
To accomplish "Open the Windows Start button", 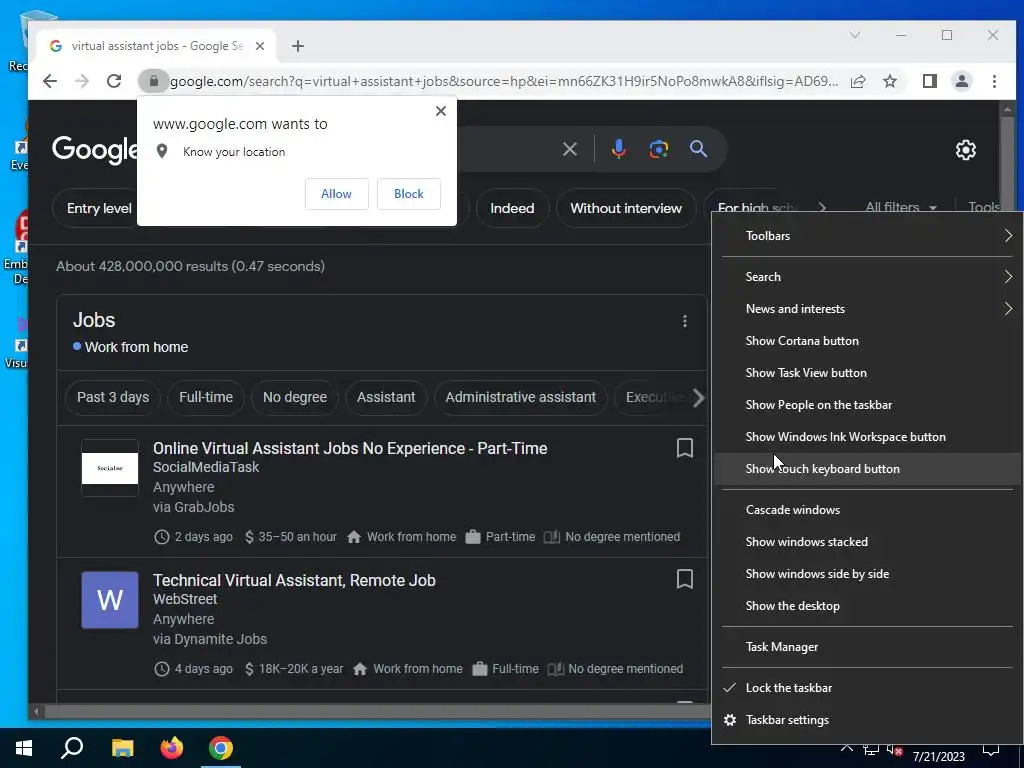I will [x=24, y=748].
